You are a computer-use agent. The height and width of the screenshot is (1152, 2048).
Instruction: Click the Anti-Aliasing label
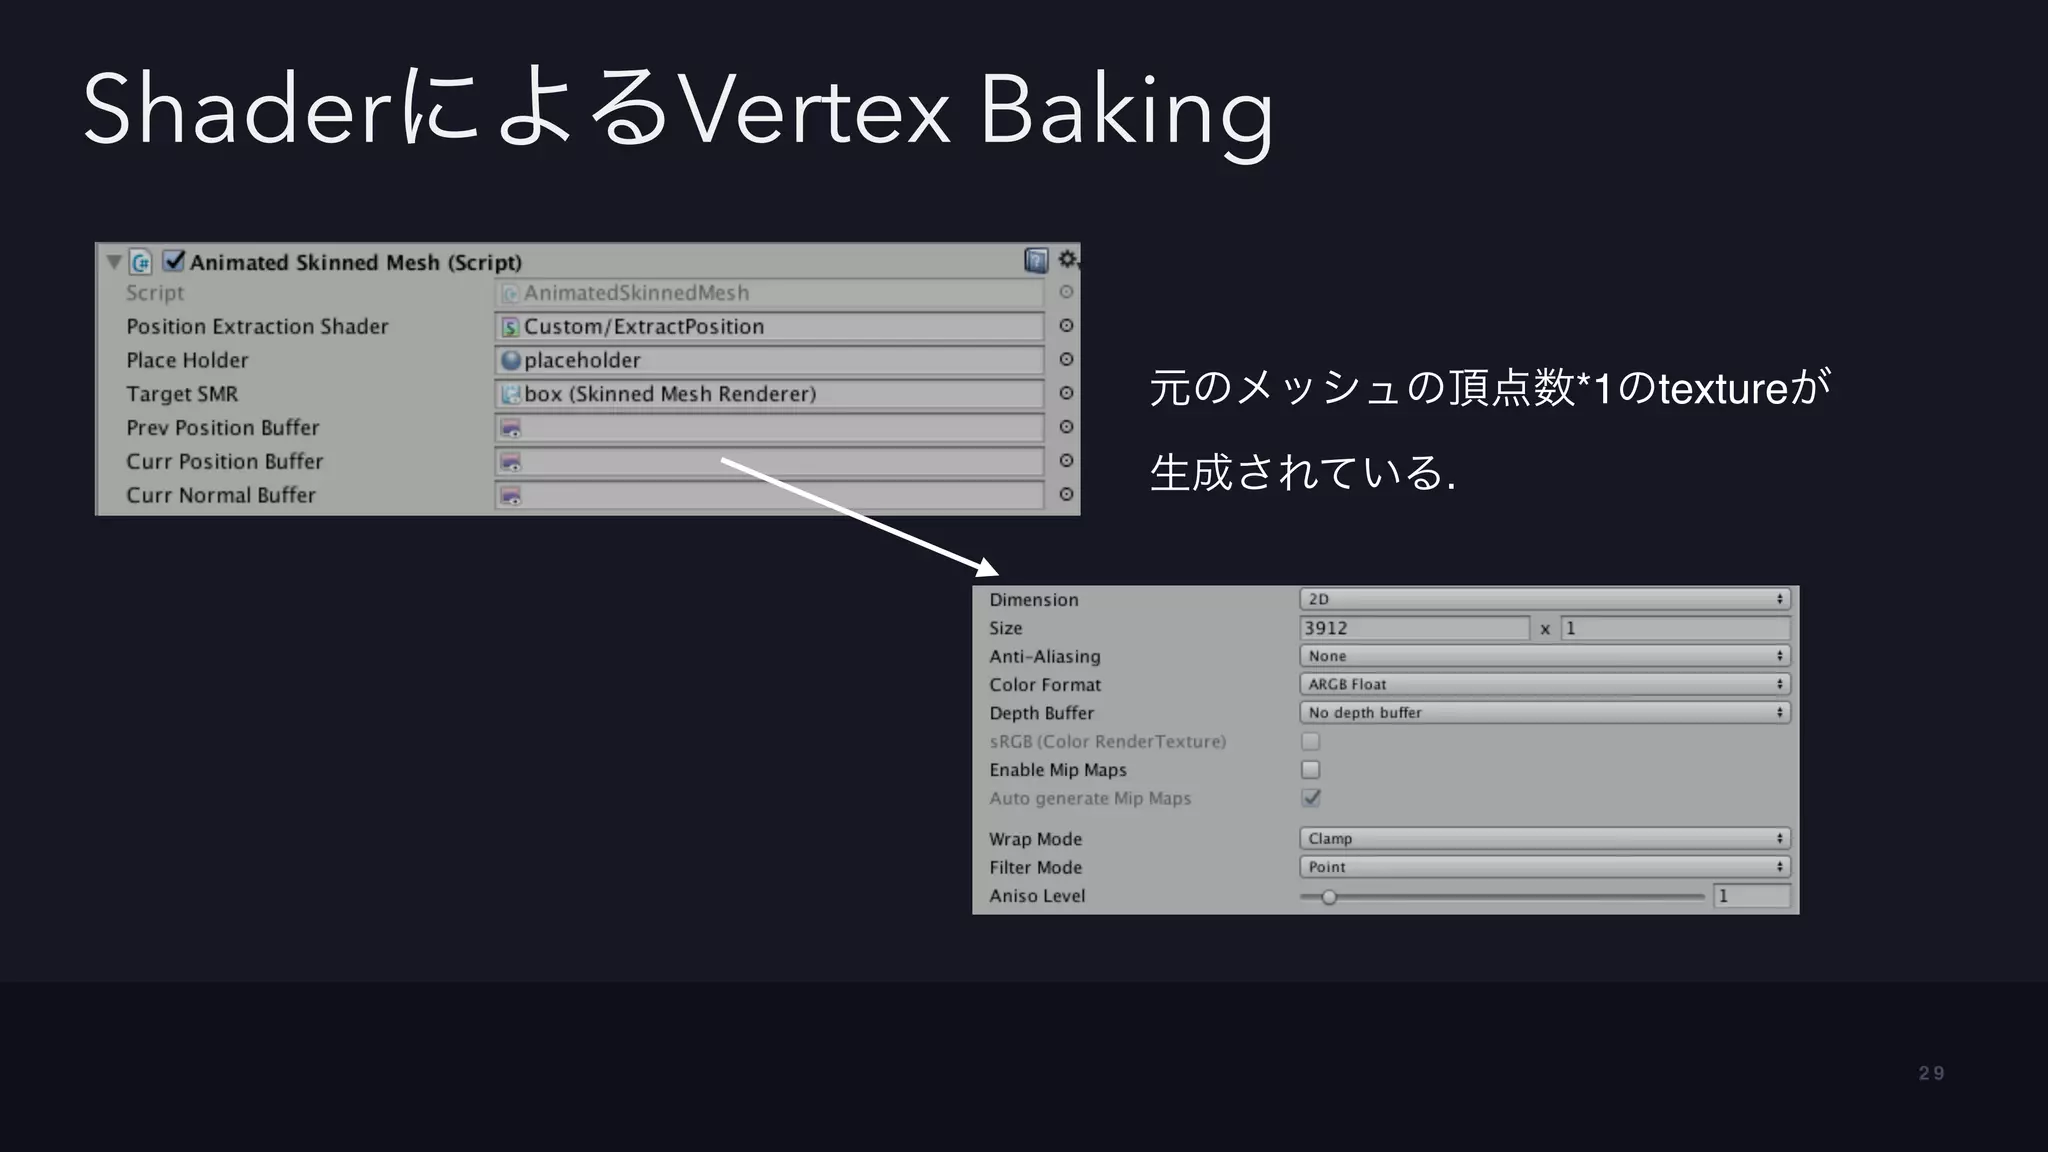(x=1045, y=657)
